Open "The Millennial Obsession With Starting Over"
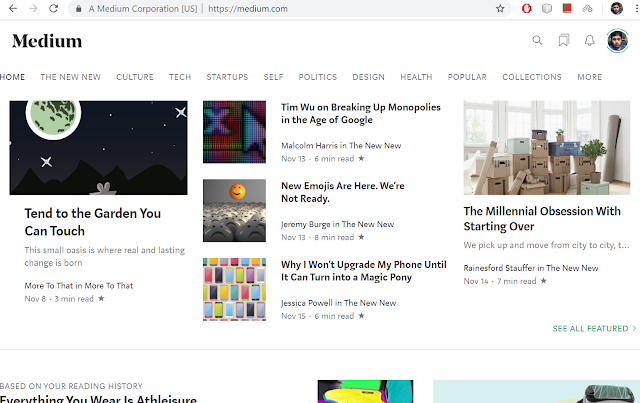Screen dimensions: 640x403 542,218
